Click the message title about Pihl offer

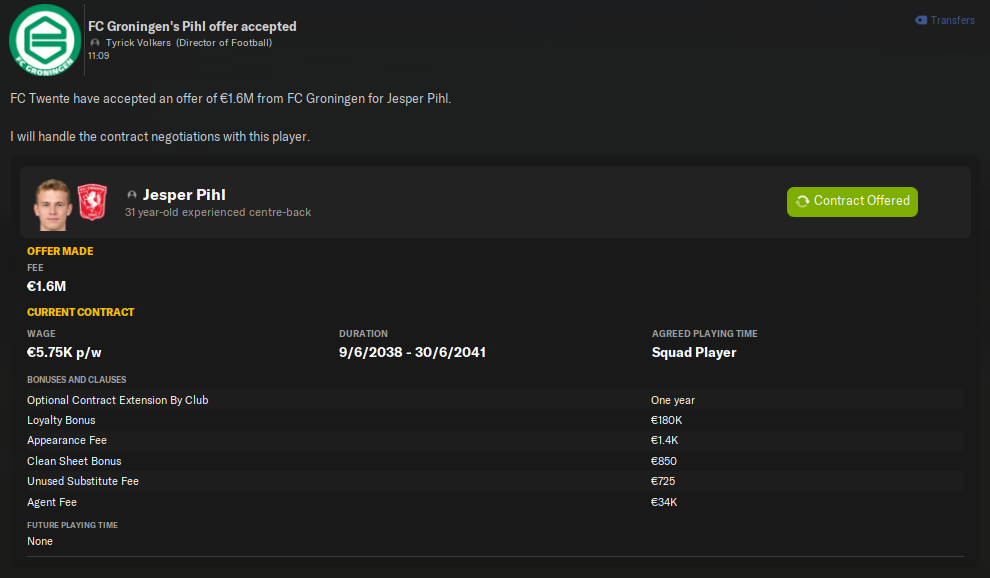click(192, 26)
